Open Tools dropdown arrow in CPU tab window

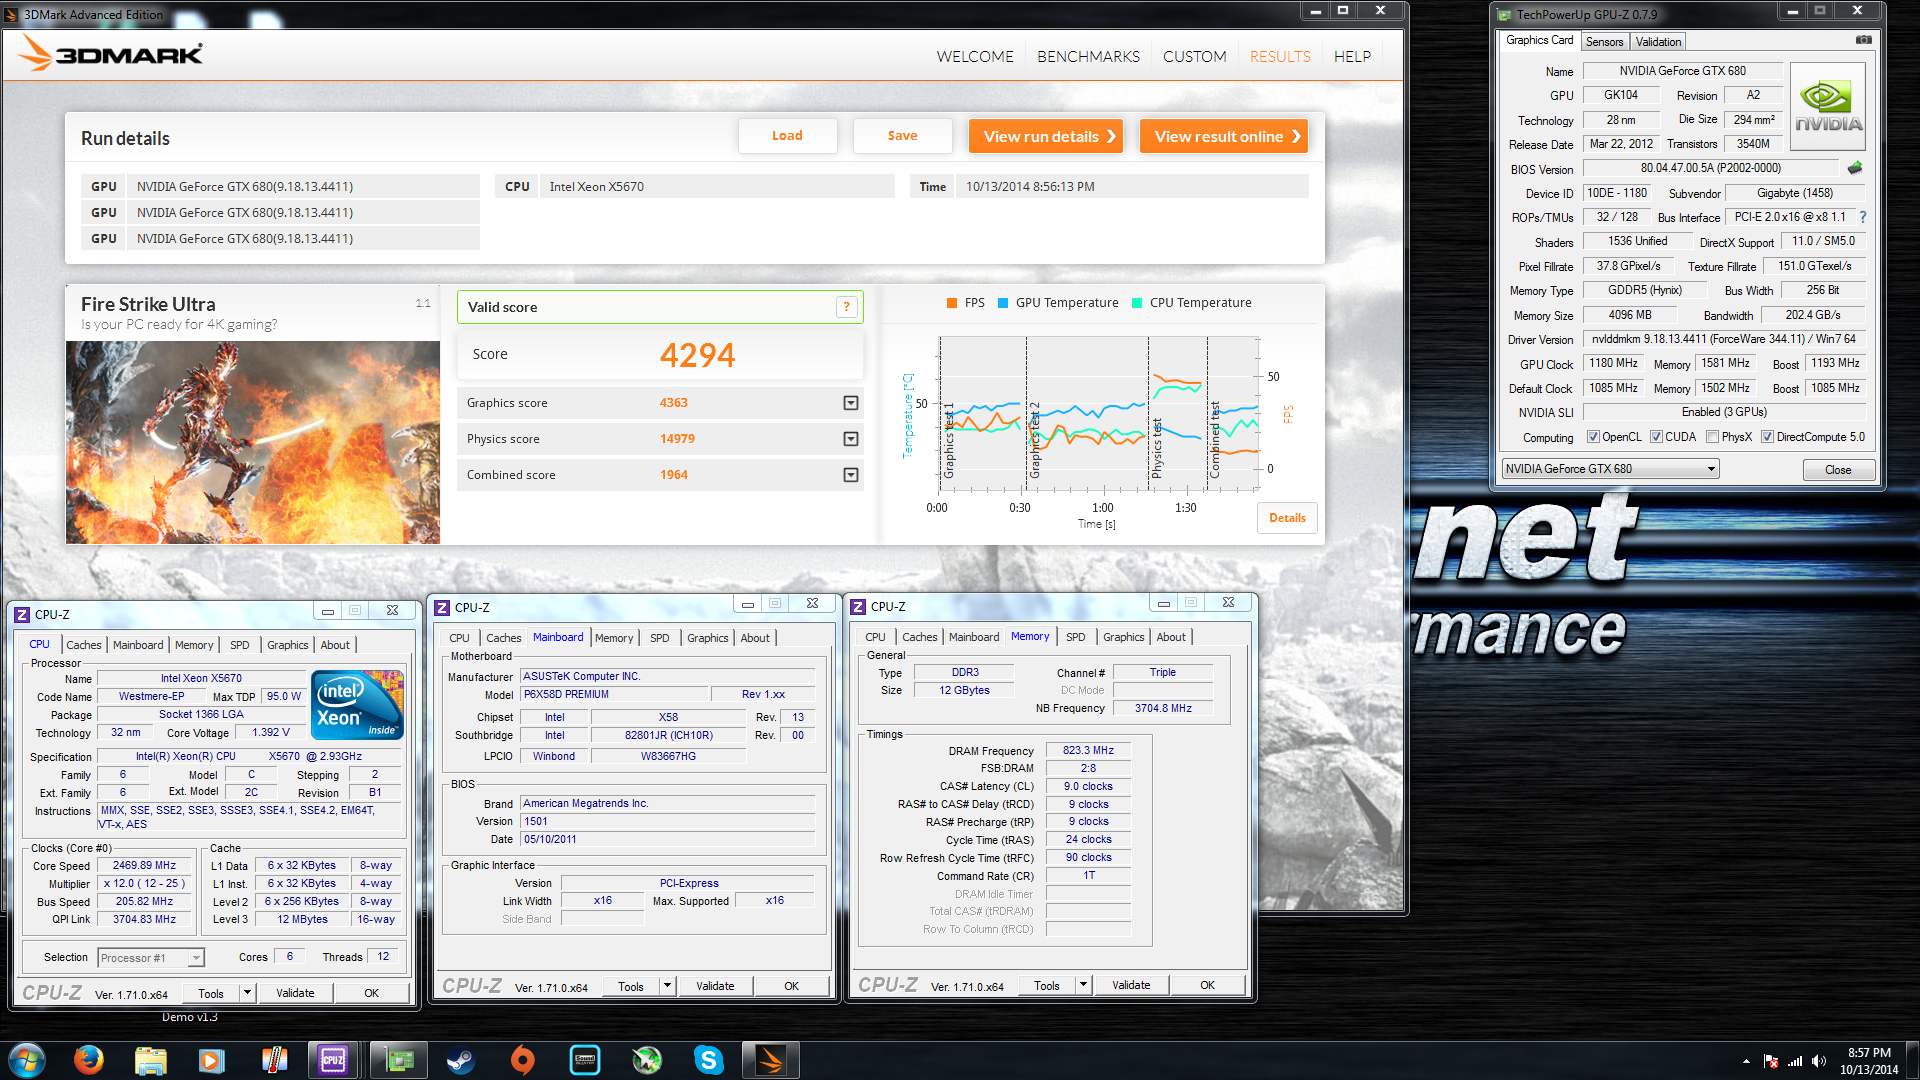coord(247,993)
